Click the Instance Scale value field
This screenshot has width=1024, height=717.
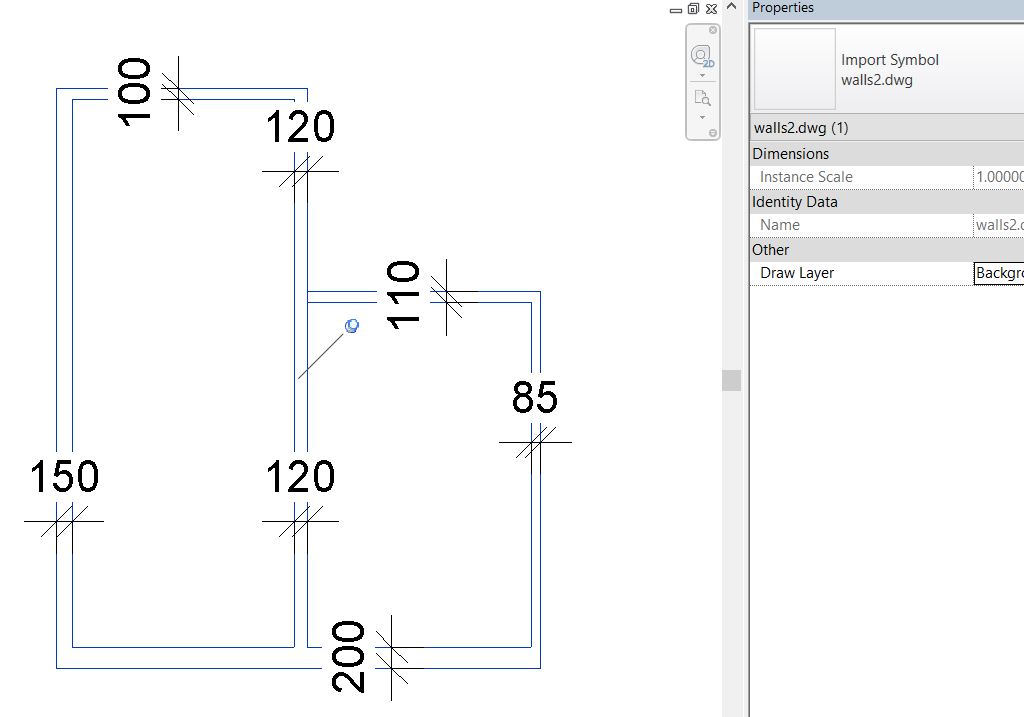click(999, 177)
